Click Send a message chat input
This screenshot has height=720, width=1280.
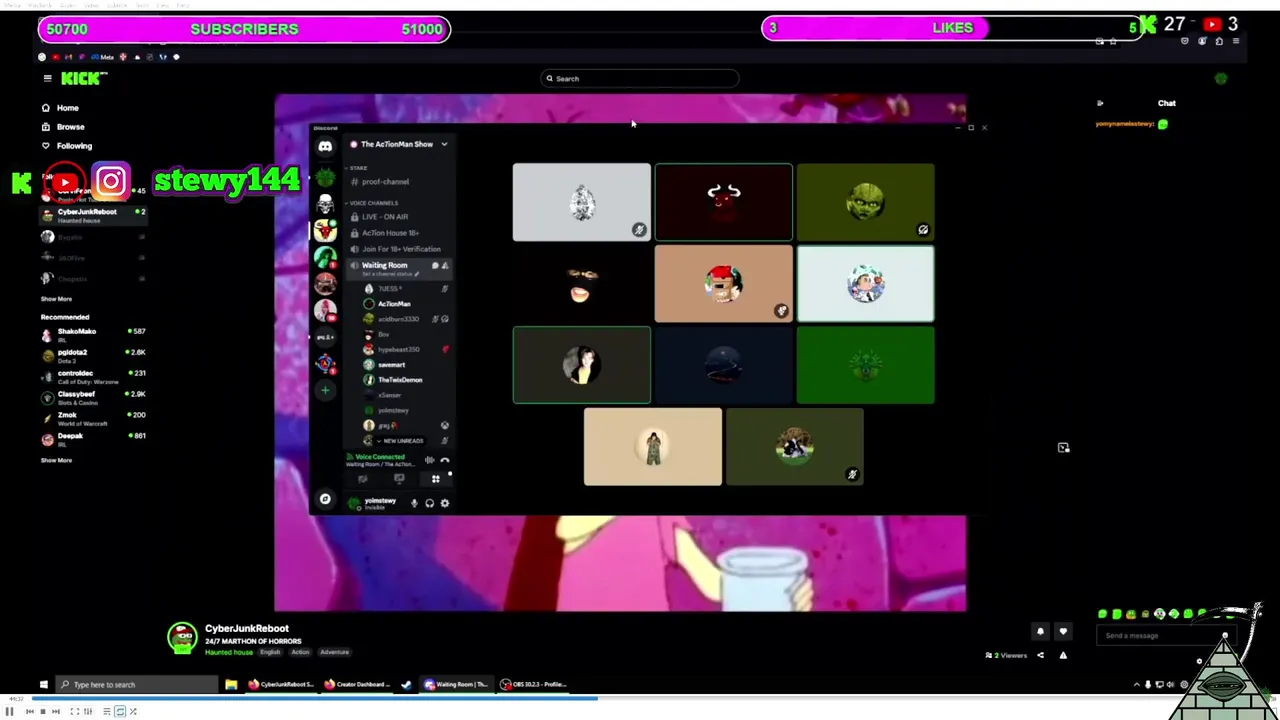[1165, 636]
